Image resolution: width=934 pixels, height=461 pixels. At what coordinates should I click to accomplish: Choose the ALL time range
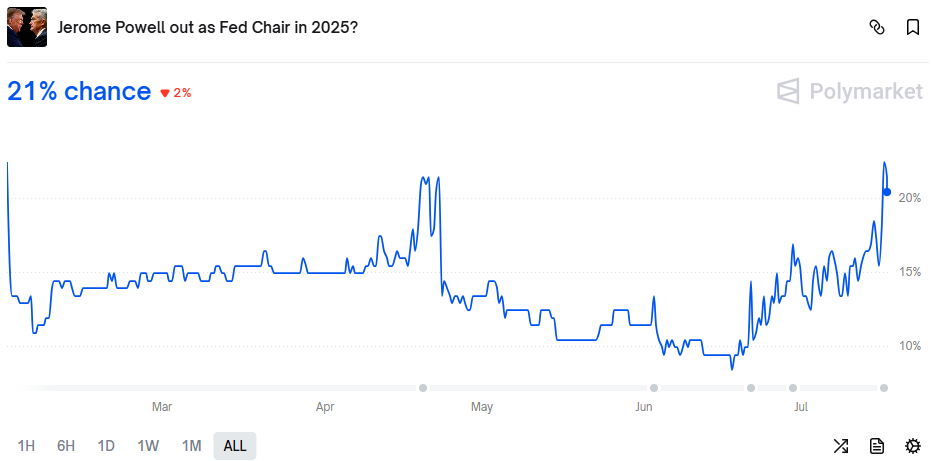point(235,446)
